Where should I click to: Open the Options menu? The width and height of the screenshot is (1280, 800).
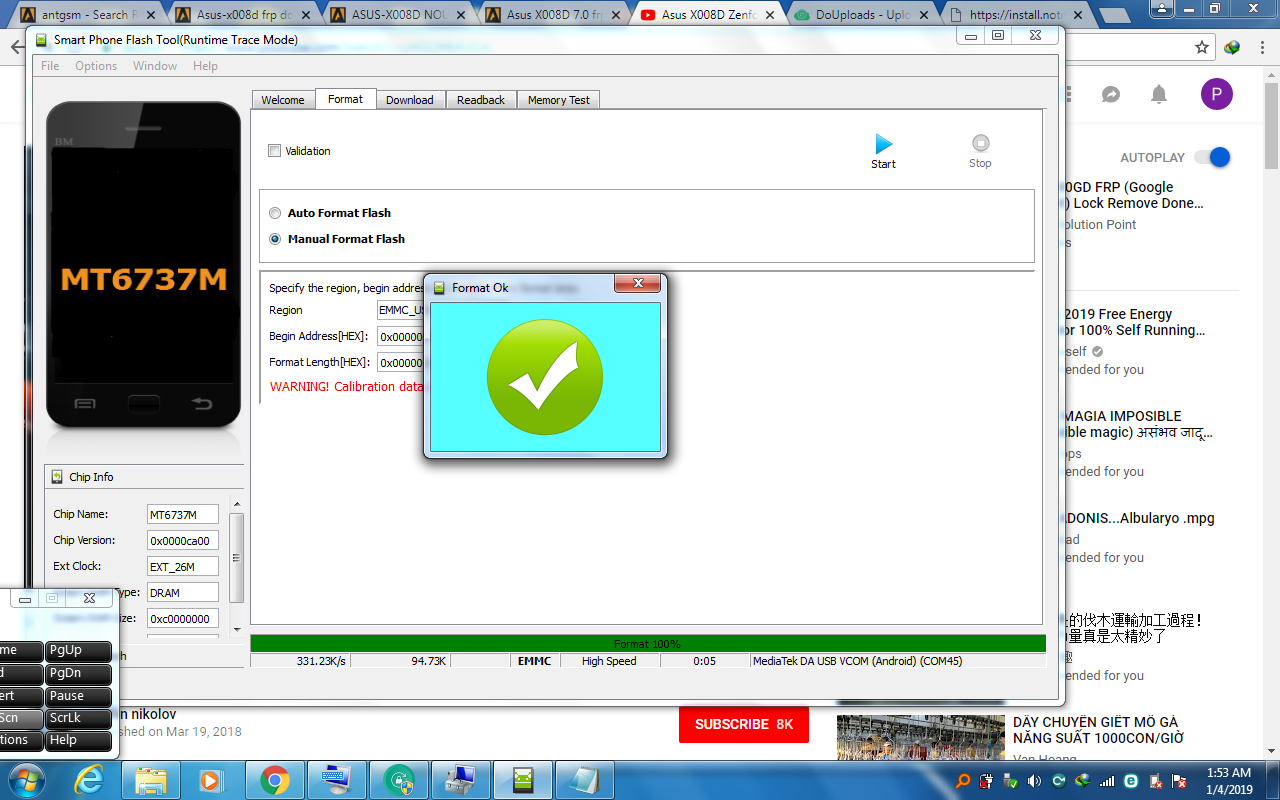pyautogui.click(x=96, y=66)
